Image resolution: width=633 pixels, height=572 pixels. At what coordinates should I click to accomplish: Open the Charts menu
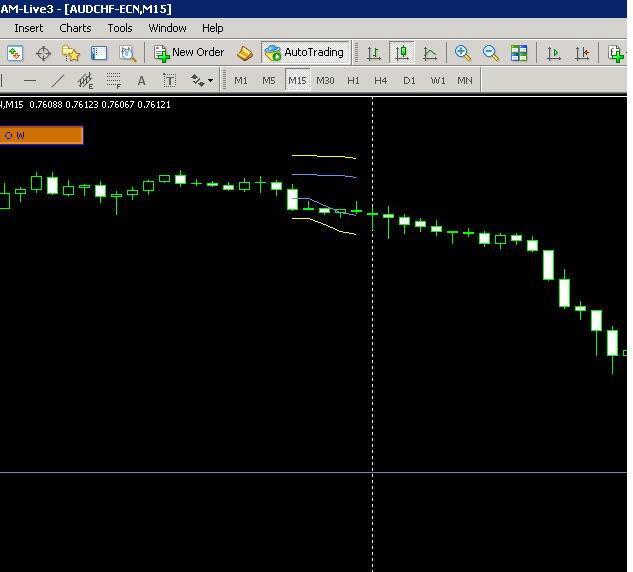(x=75, y=28)
